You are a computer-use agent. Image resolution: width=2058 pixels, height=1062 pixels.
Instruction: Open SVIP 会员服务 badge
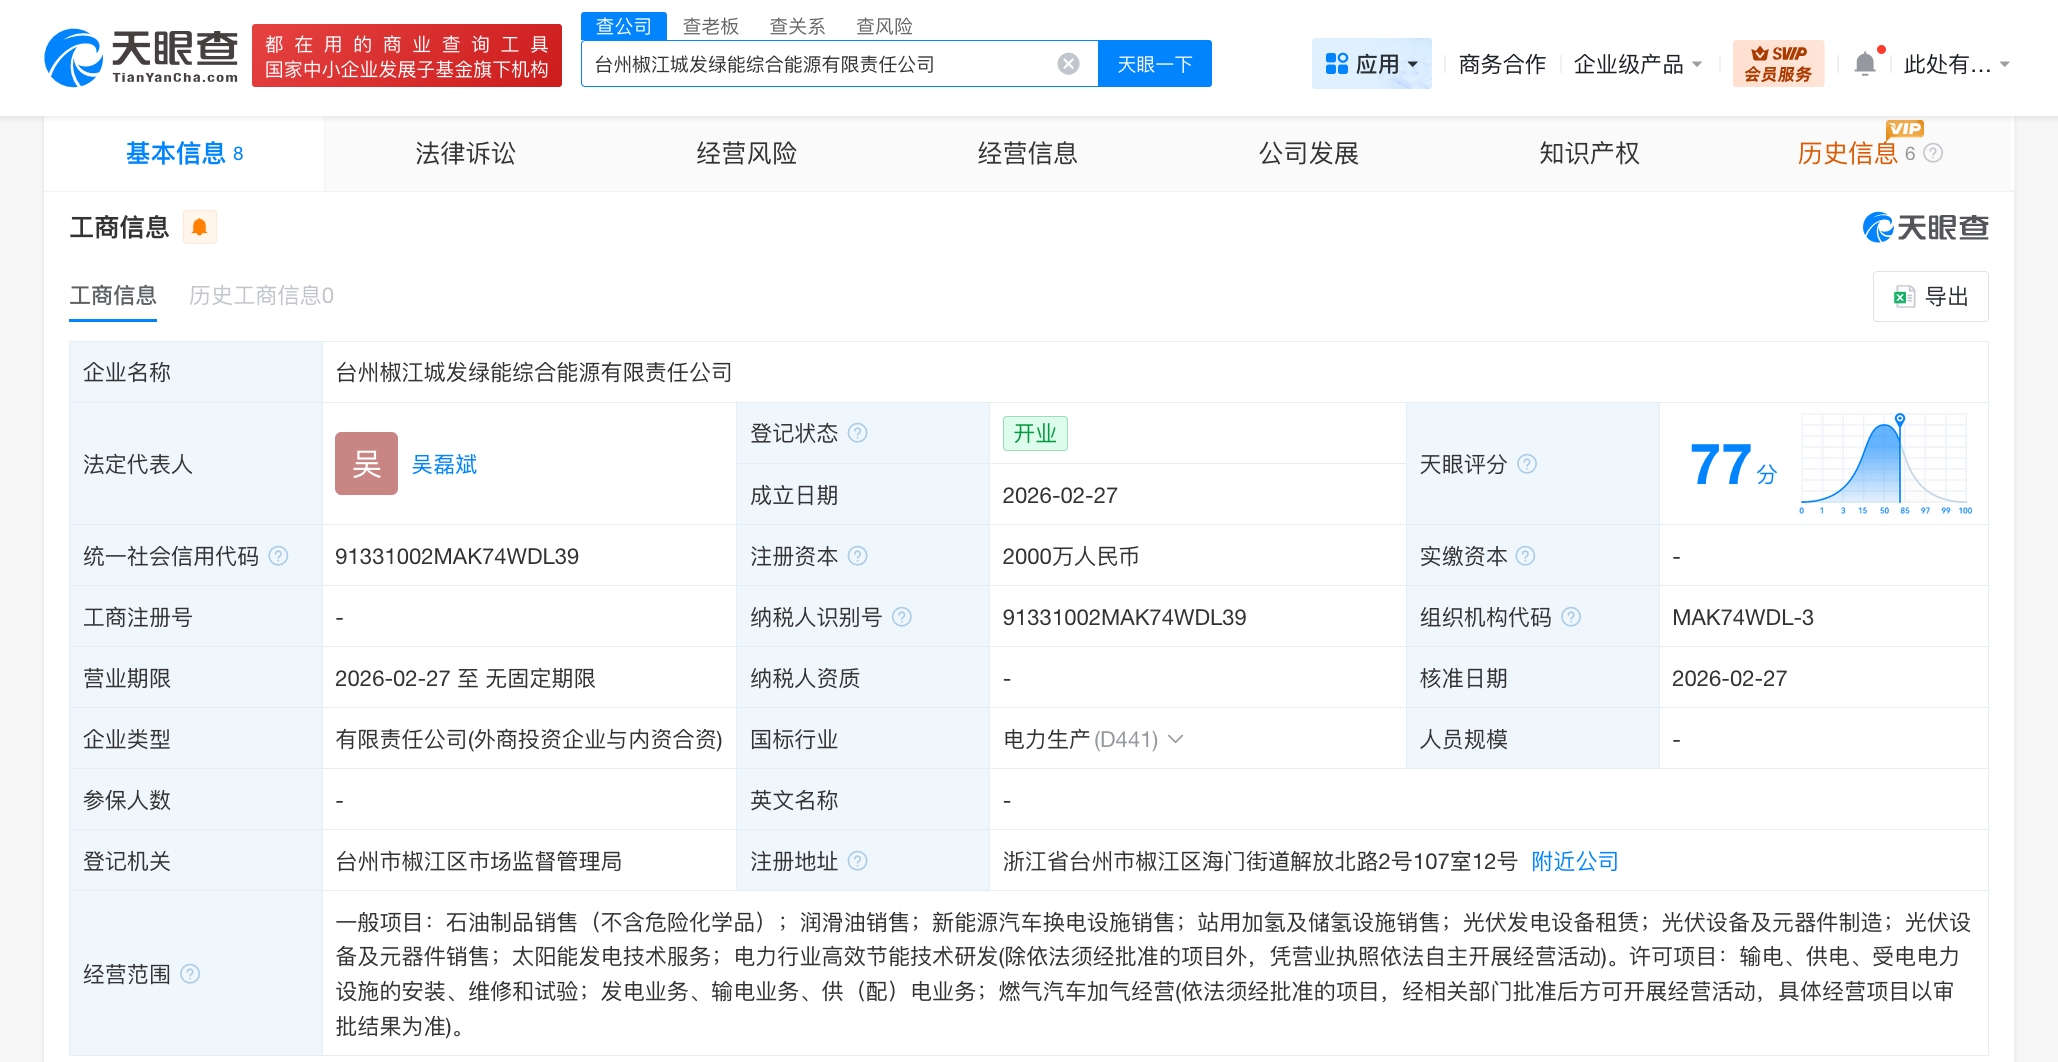pos(1778,64)
